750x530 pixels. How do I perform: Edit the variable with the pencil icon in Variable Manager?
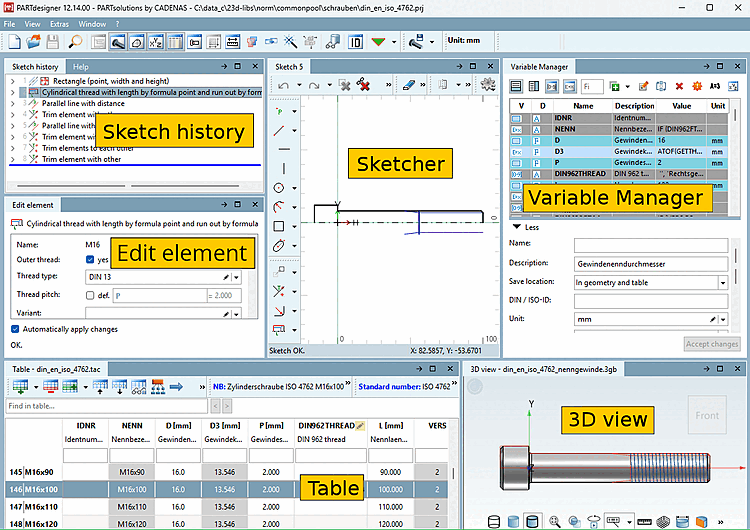(643, 87)
